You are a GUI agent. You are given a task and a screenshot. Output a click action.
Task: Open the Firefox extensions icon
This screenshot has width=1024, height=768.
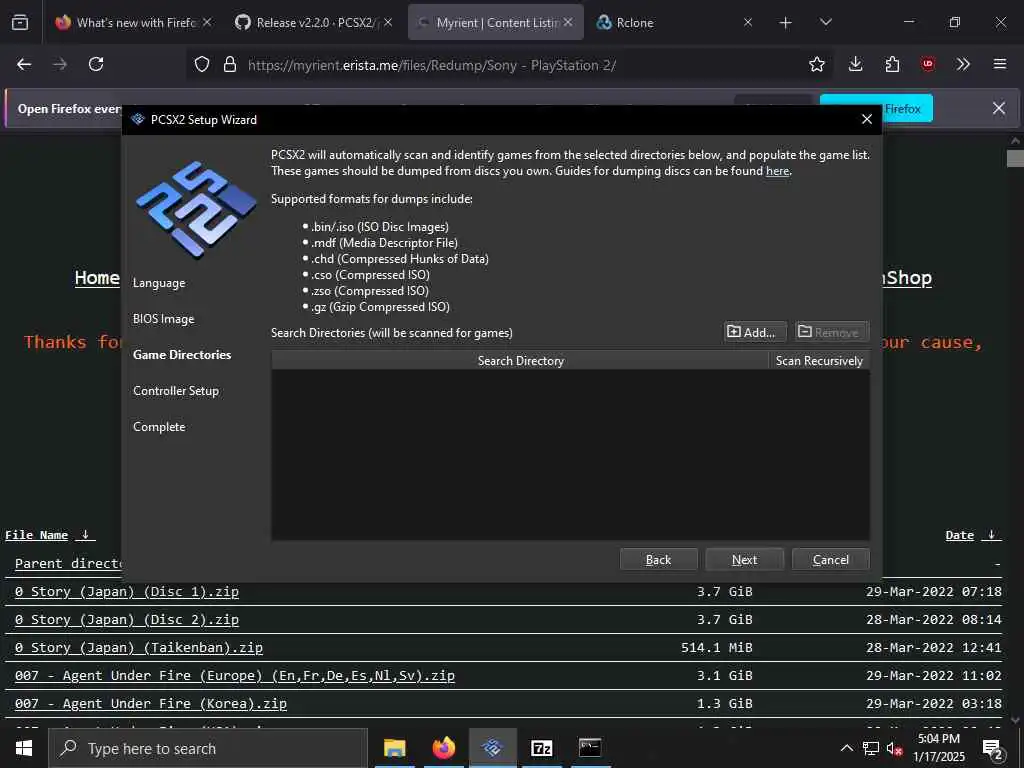(892, 64)
